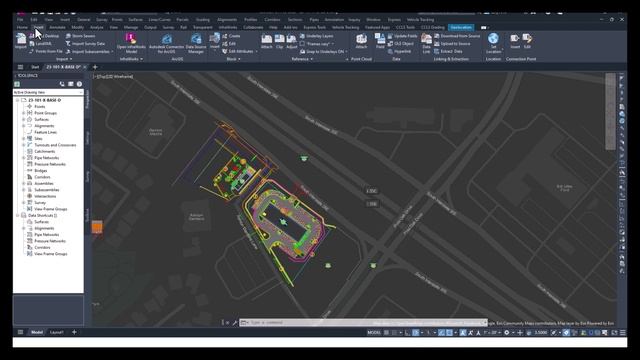Click the Import icon in the ribbon
Viewport: 640px width, 360px height.
pos(20,41)
